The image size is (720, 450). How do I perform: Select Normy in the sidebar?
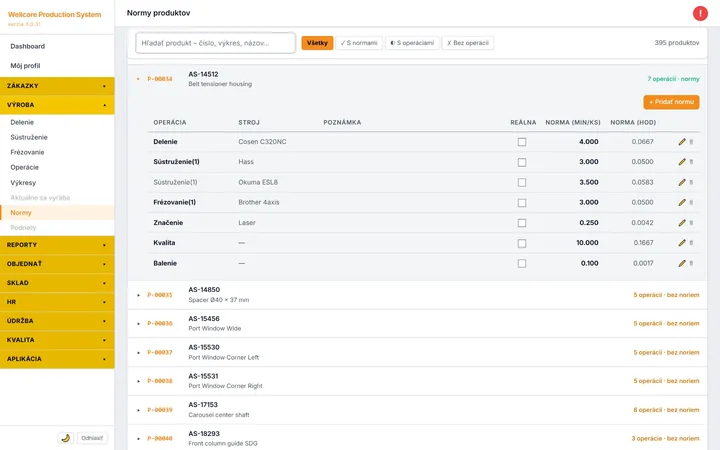click(57, 213)
